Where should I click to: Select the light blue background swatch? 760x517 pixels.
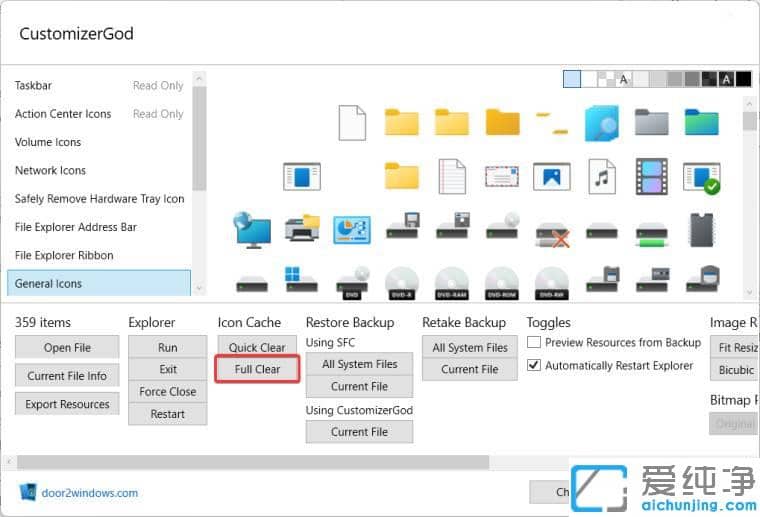click(571, 79)
